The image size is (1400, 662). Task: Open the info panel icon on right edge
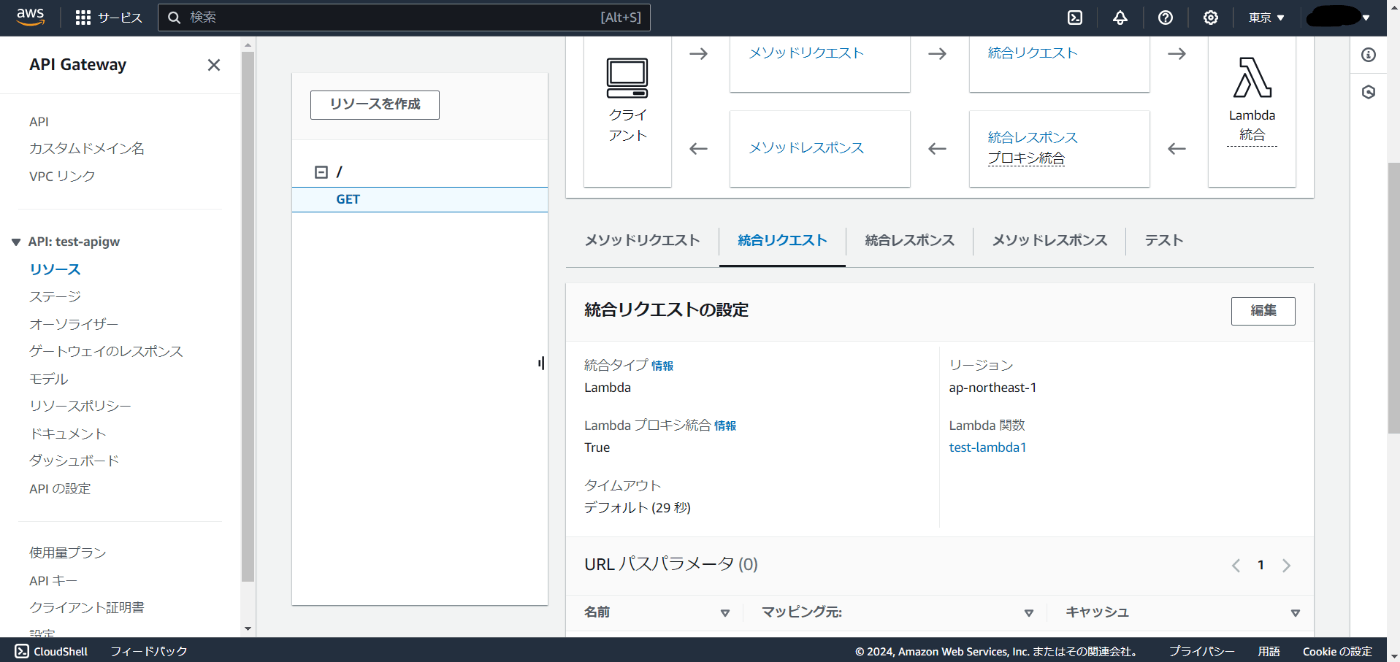point(1369,55)
